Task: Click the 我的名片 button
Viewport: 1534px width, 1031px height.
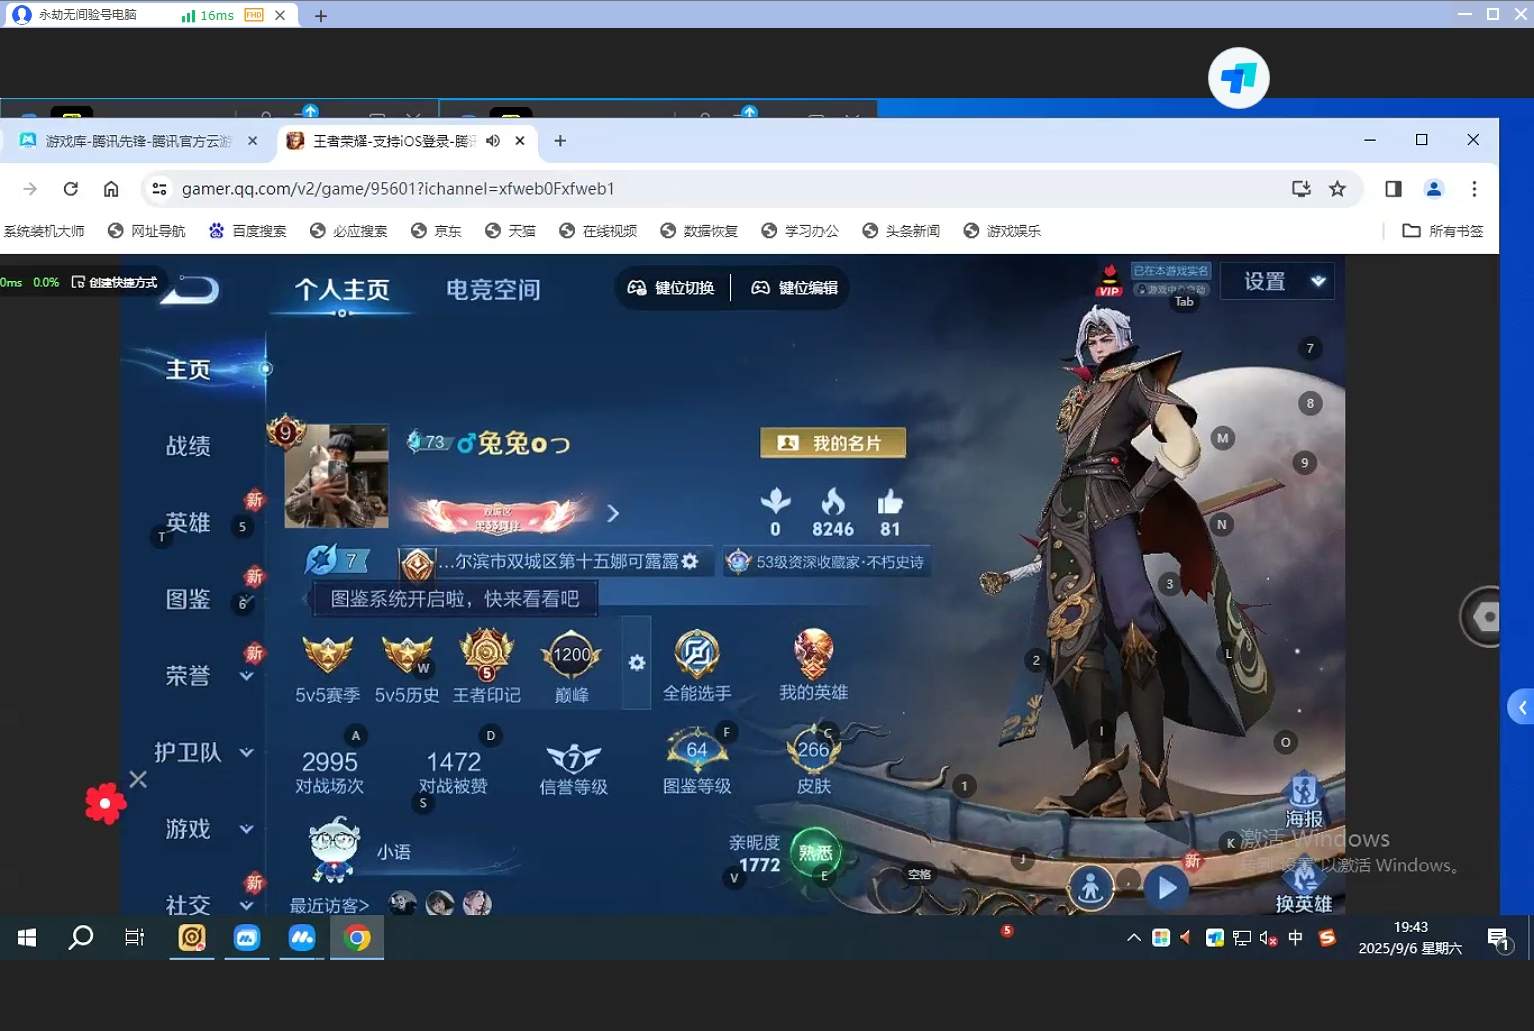Action: (x=833, y=442)
